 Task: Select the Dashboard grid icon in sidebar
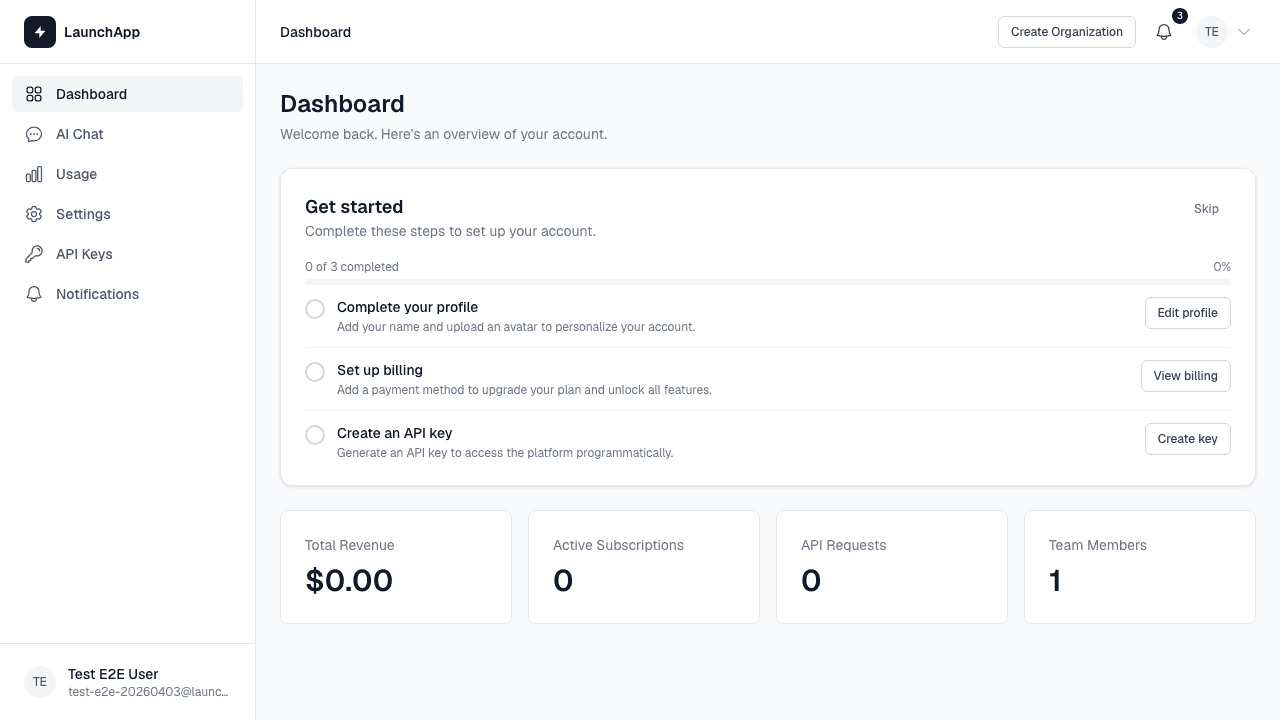[x=34, y=94]
